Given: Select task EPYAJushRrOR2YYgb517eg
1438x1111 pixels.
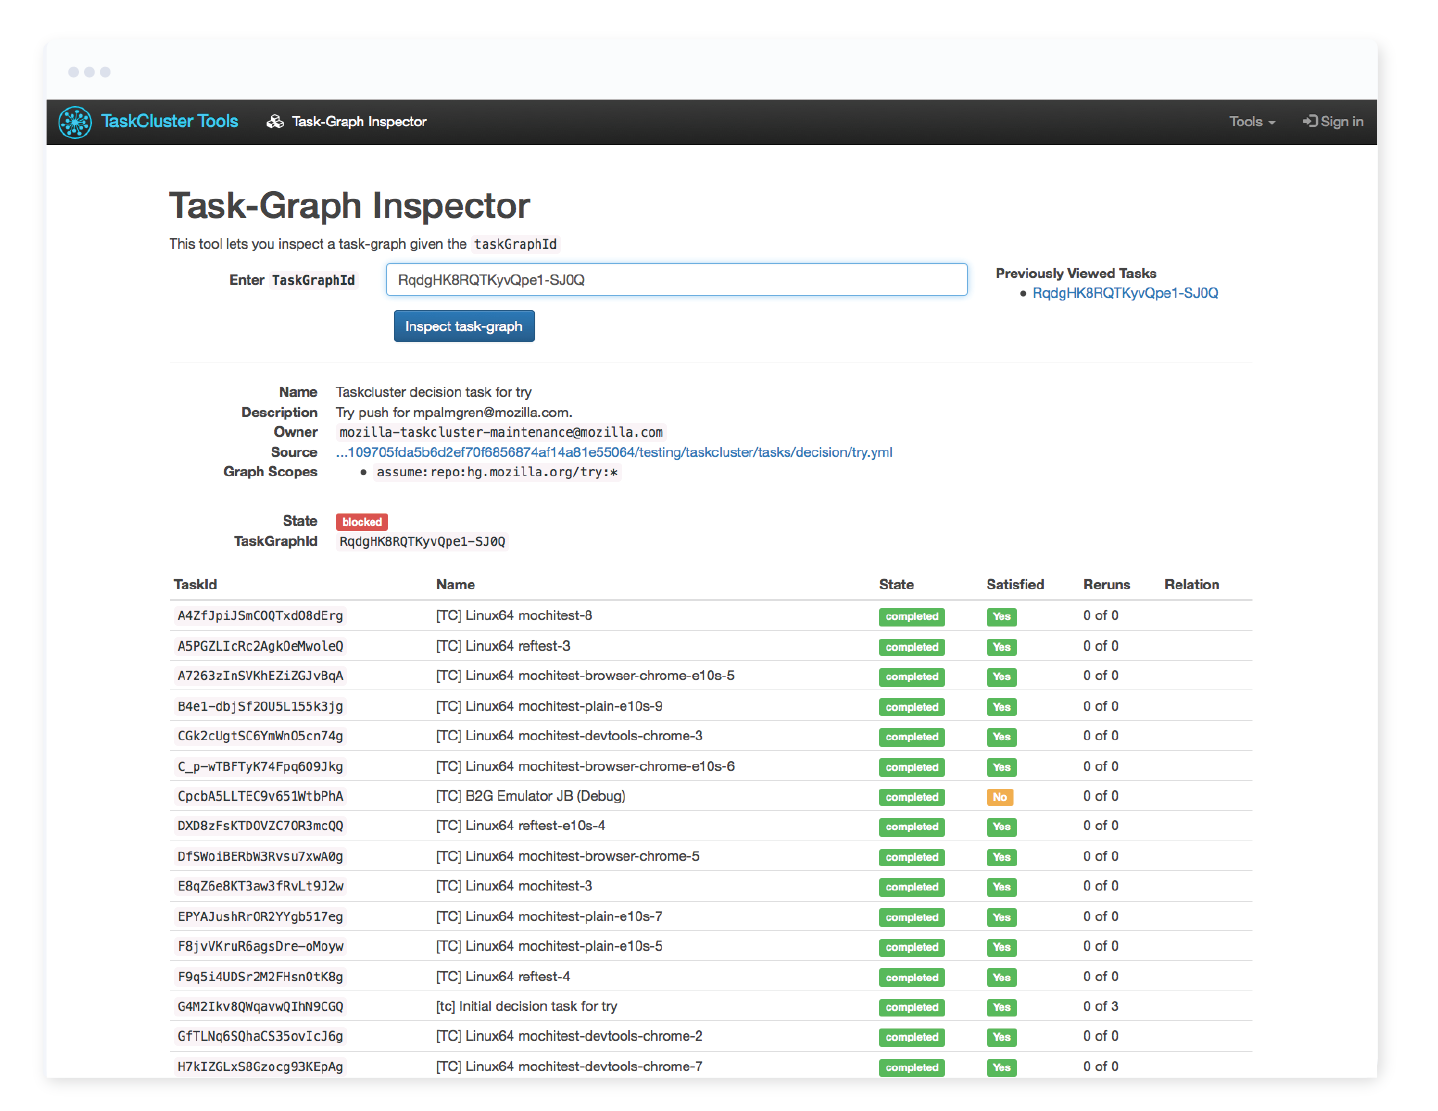Looking at the screenshot, I should 260,916.
